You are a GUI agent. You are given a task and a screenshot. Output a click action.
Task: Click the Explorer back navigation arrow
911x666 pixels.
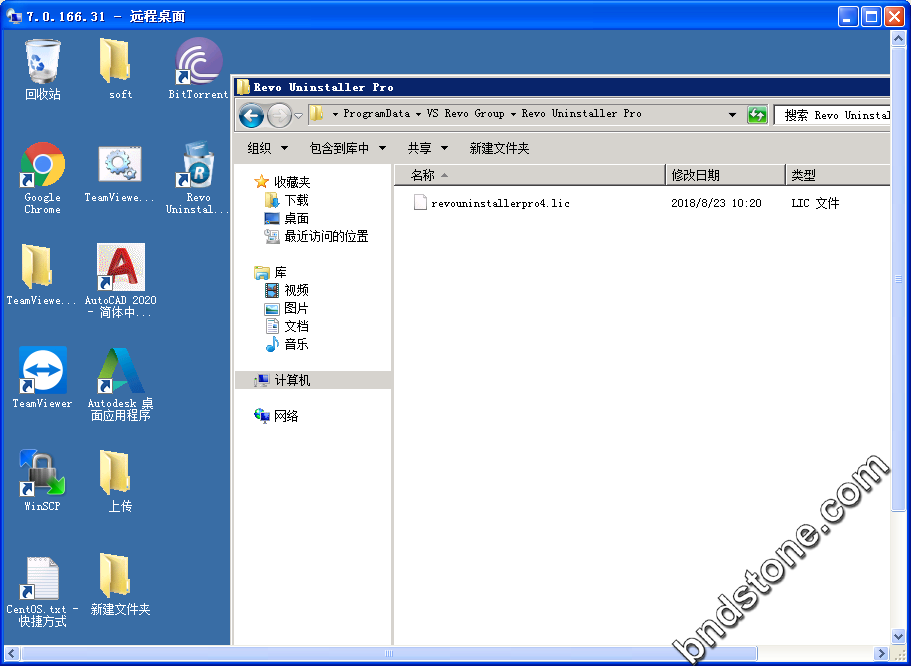(x=252, y=115)
